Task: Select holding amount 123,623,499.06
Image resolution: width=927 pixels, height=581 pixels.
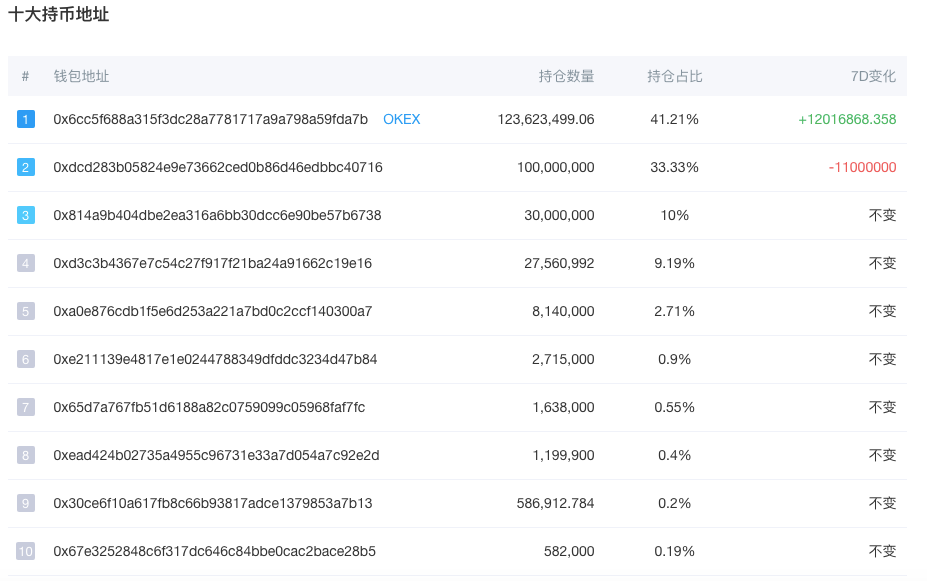Action: (x=546, y=119)
